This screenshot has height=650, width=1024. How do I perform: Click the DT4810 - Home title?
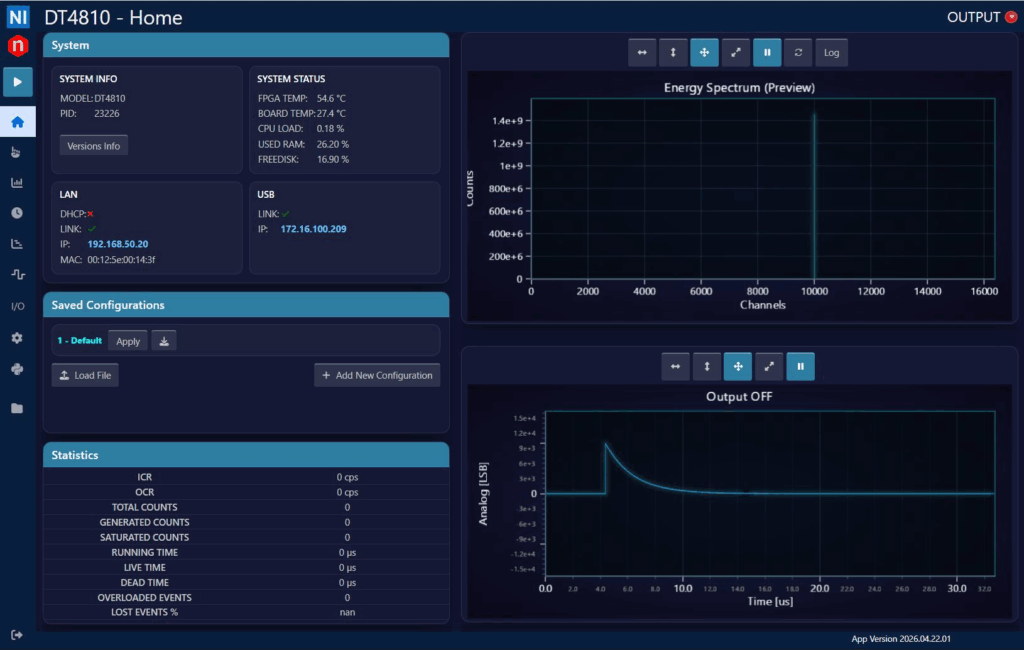point(114,18)
